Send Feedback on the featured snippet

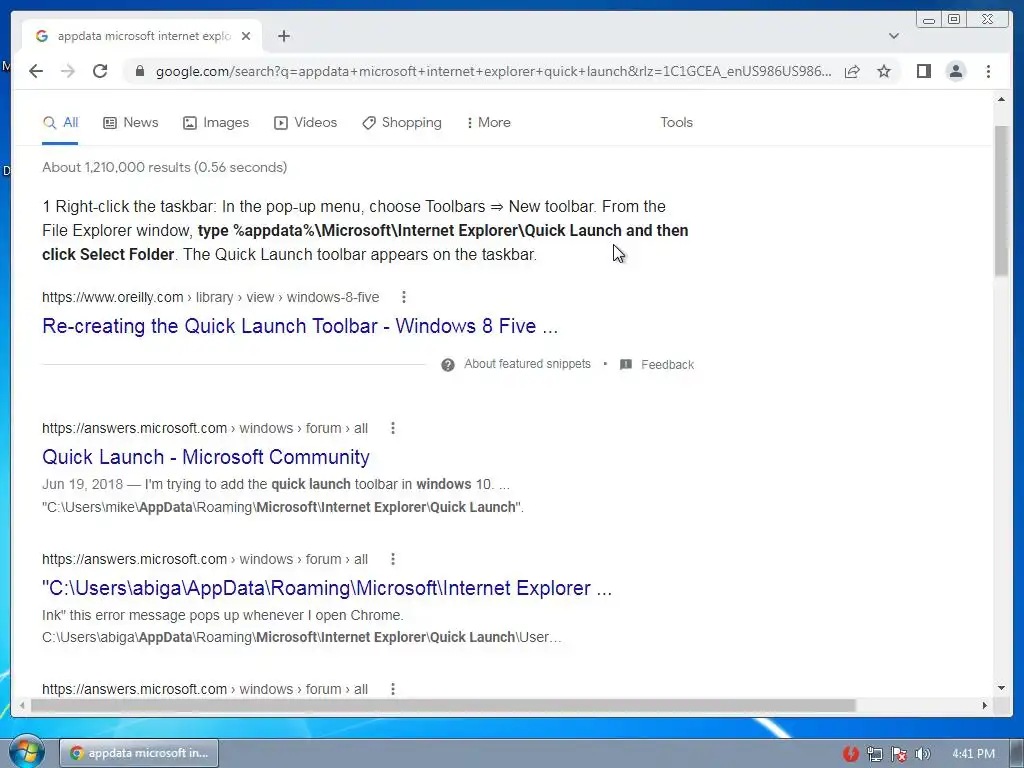(x=657, y=364)
